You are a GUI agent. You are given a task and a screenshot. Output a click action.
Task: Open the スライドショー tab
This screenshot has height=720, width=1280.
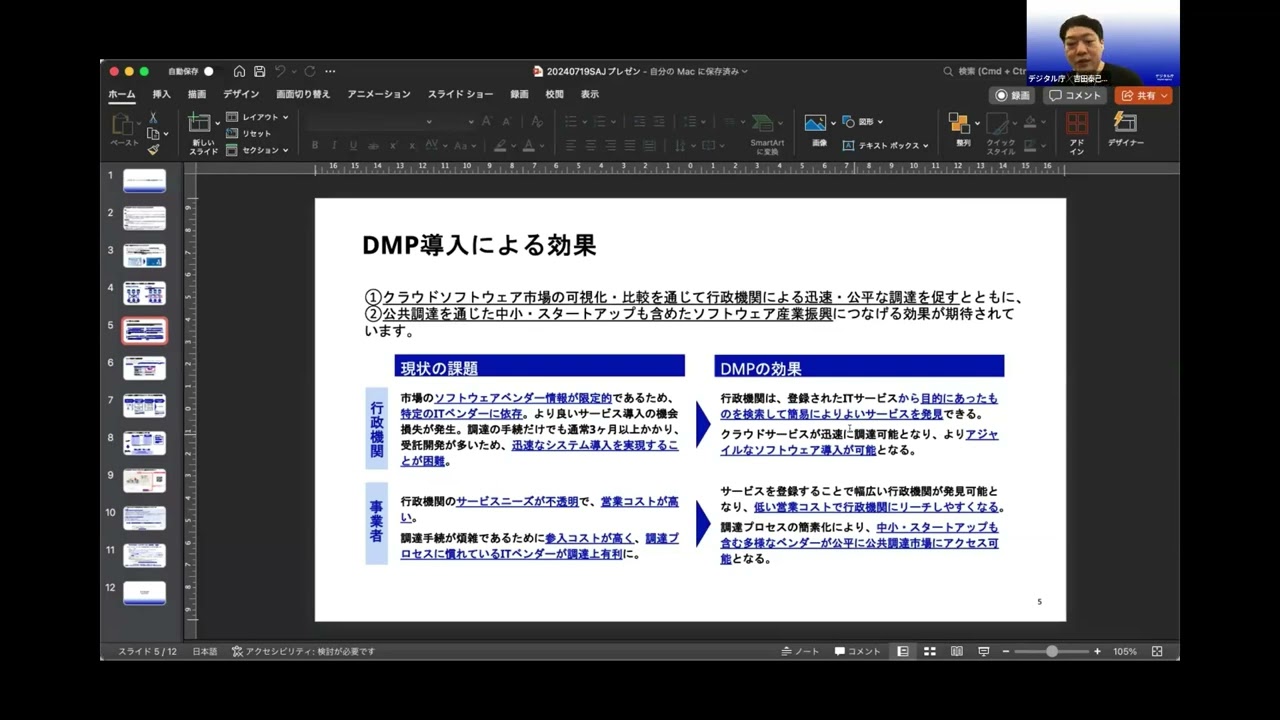coord(460,94)
